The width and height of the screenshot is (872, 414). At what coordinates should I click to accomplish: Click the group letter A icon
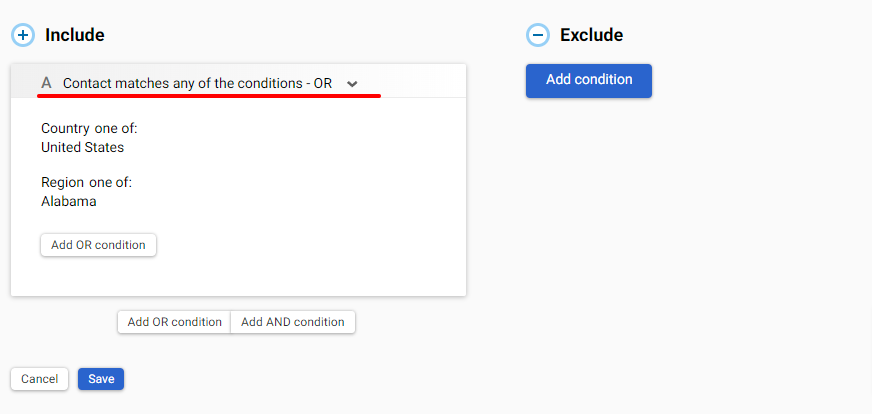tap(46, 83)
